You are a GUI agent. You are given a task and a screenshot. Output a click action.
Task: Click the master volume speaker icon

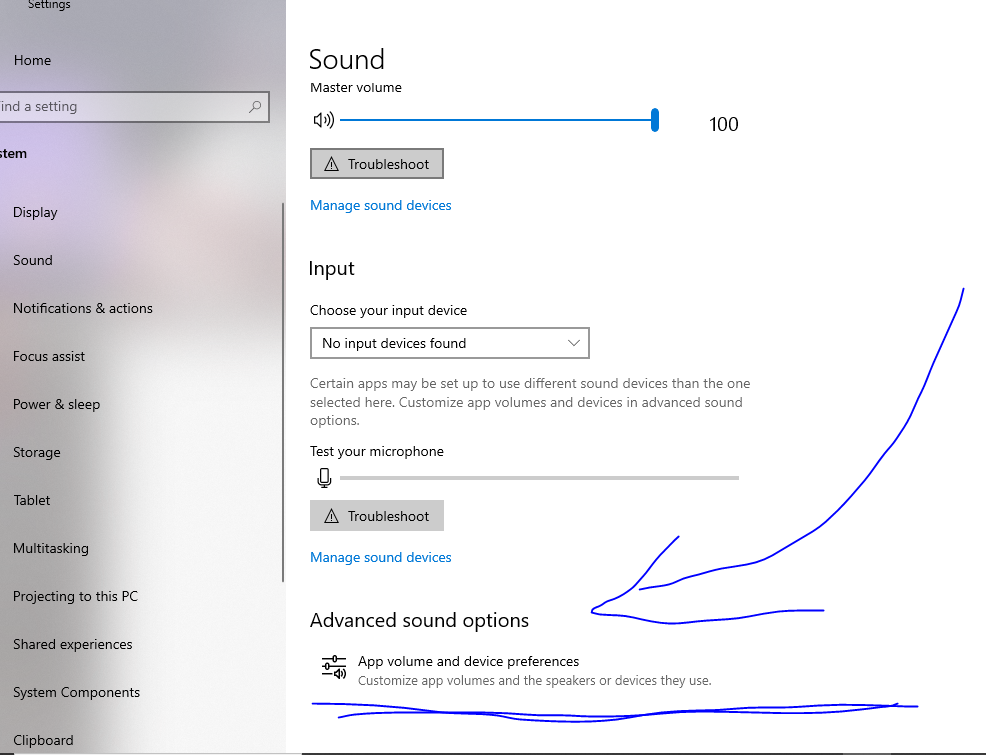pyautogui.click(x=323, y=121)
